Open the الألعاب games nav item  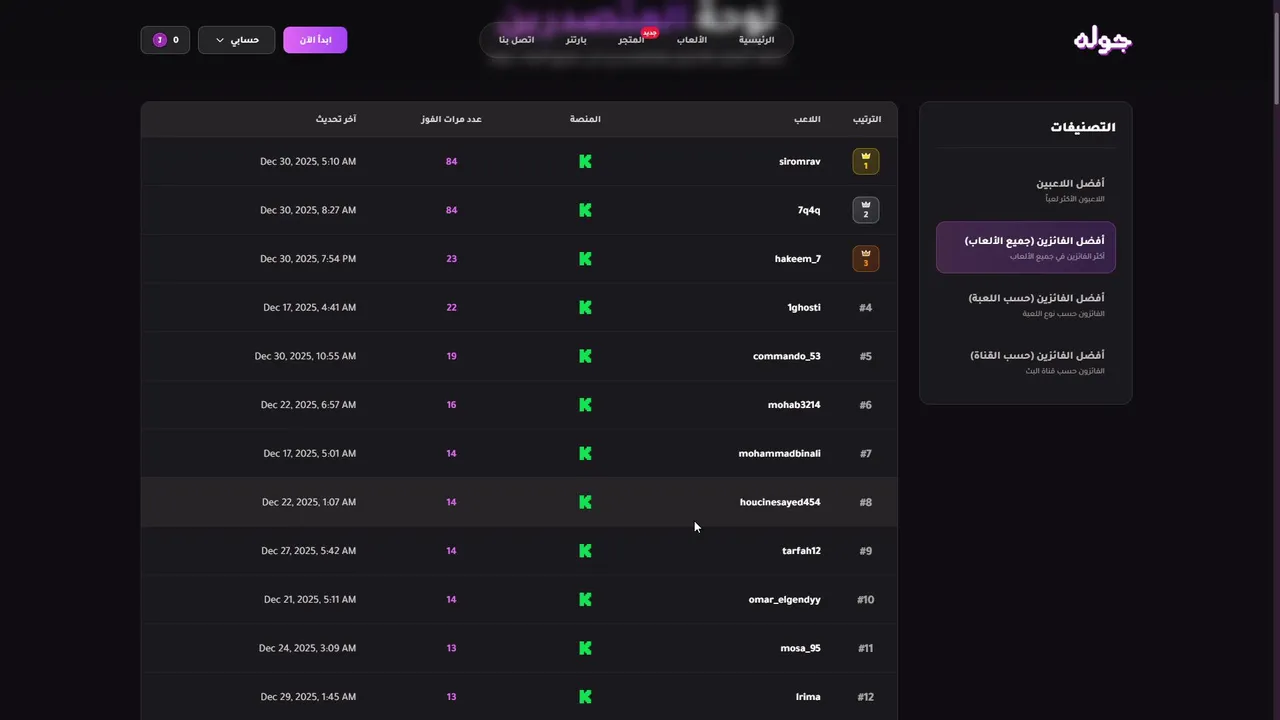click(691, 40)
